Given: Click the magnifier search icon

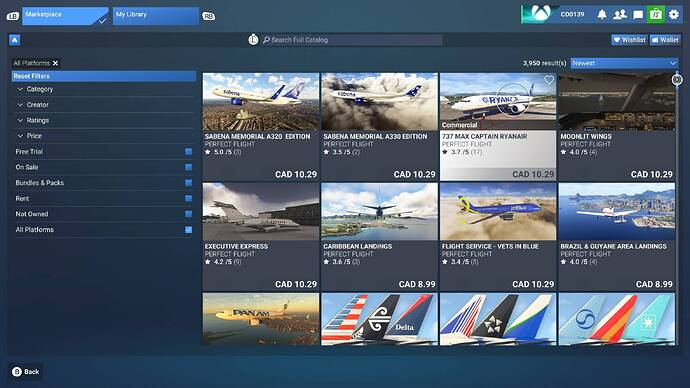Looking at the screenshot, I should coord(266,40).
